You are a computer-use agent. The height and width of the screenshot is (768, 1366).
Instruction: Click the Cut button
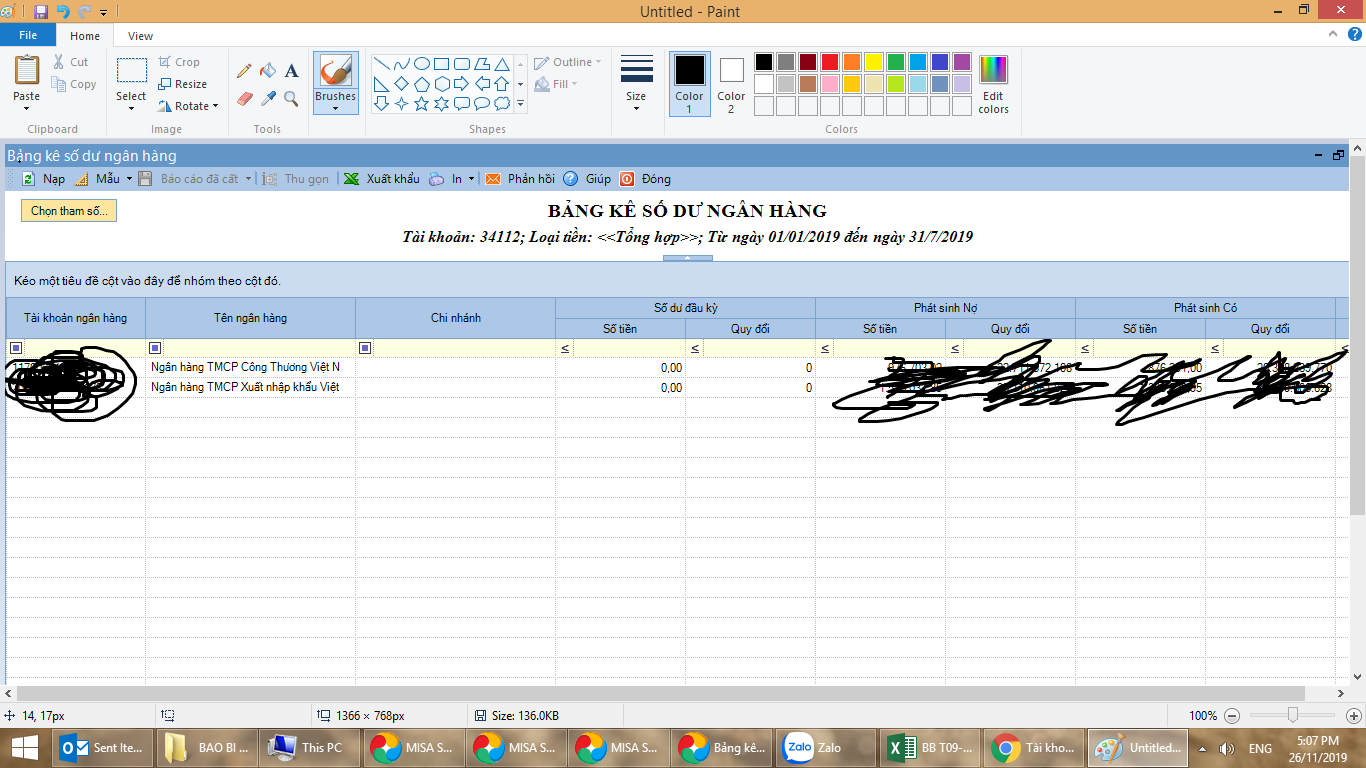pyautogui.click(x=71, y=62)
